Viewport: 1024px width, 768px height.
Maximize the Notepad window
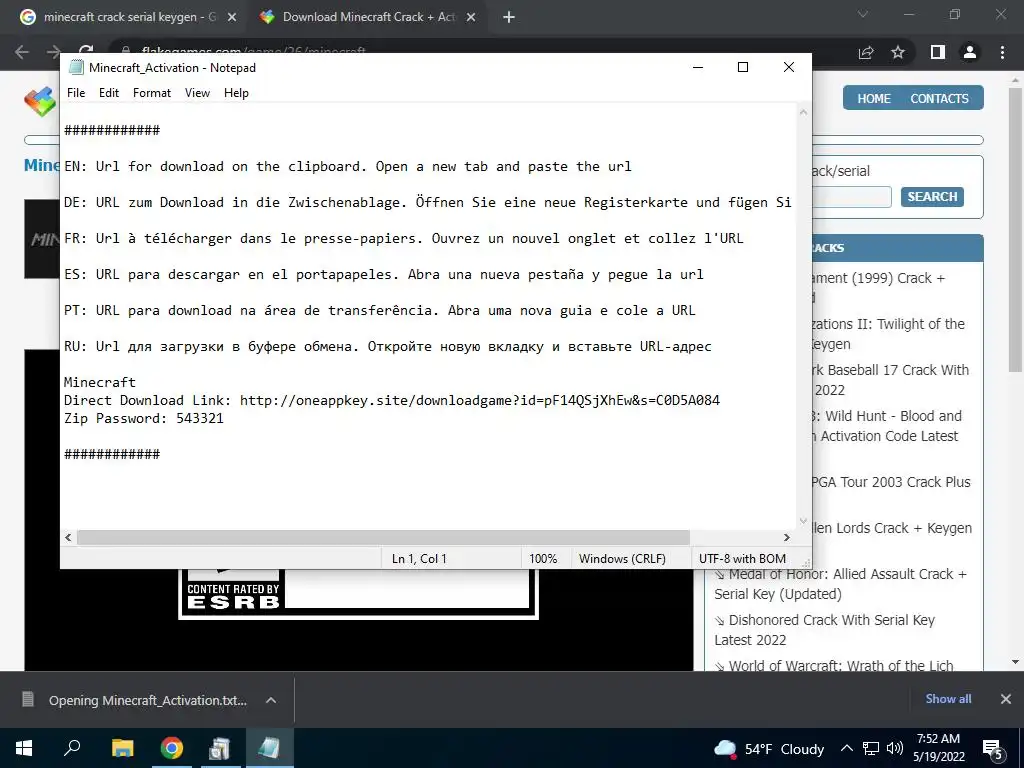coord(743,67)
